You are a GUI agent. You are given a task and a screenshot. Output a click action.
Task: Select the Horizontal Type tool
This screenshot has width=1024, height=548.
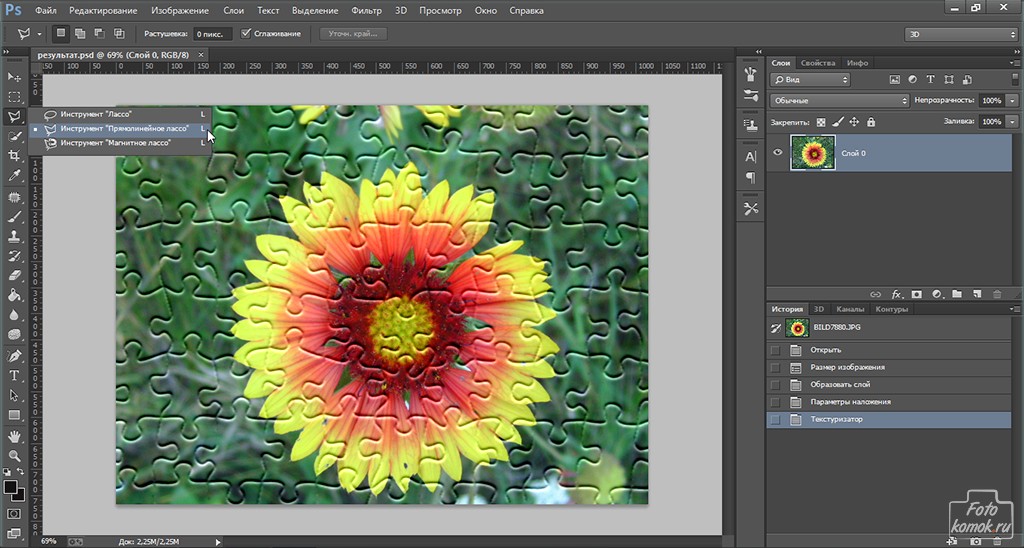coord(14,375)
